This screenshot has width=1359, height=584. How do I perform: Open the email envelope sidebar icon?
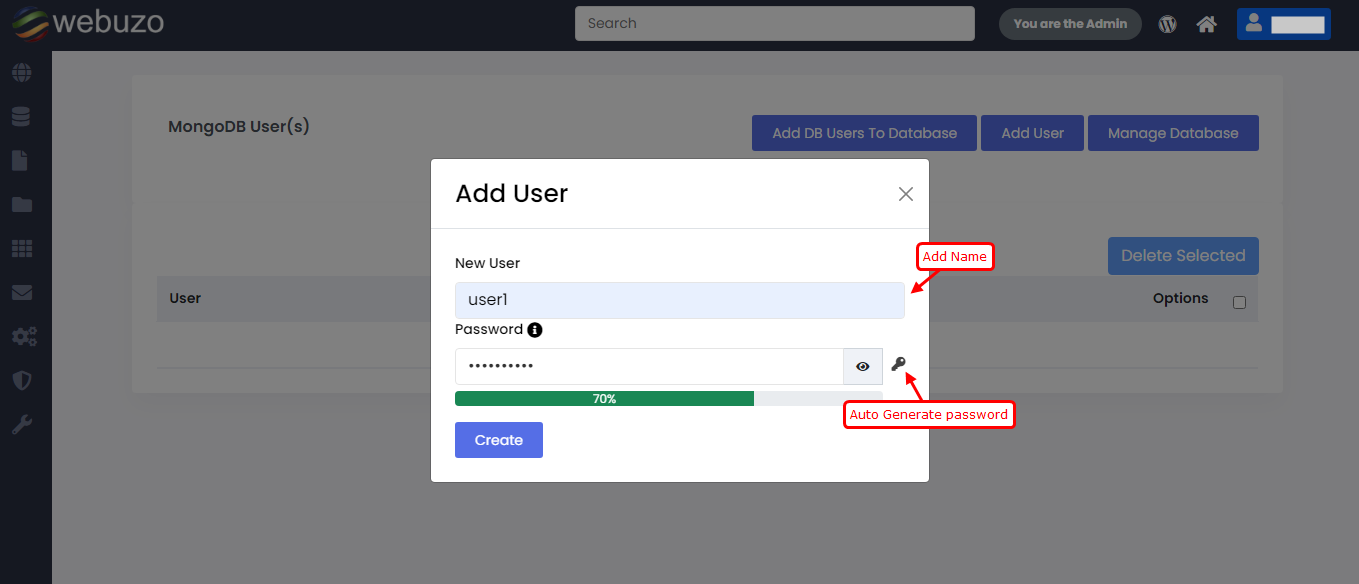[x=21, y=293]
